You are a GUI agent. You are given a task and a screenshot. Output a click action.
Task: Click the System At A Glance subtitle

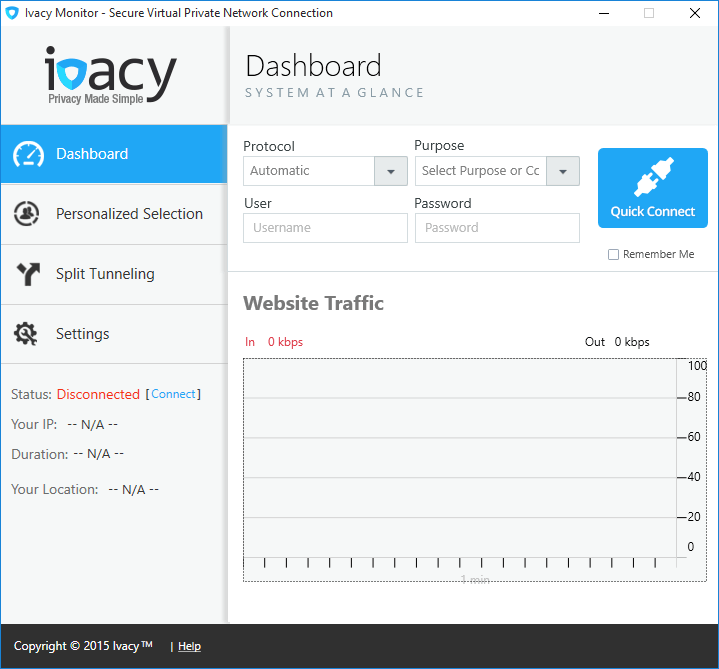point(334,93)
